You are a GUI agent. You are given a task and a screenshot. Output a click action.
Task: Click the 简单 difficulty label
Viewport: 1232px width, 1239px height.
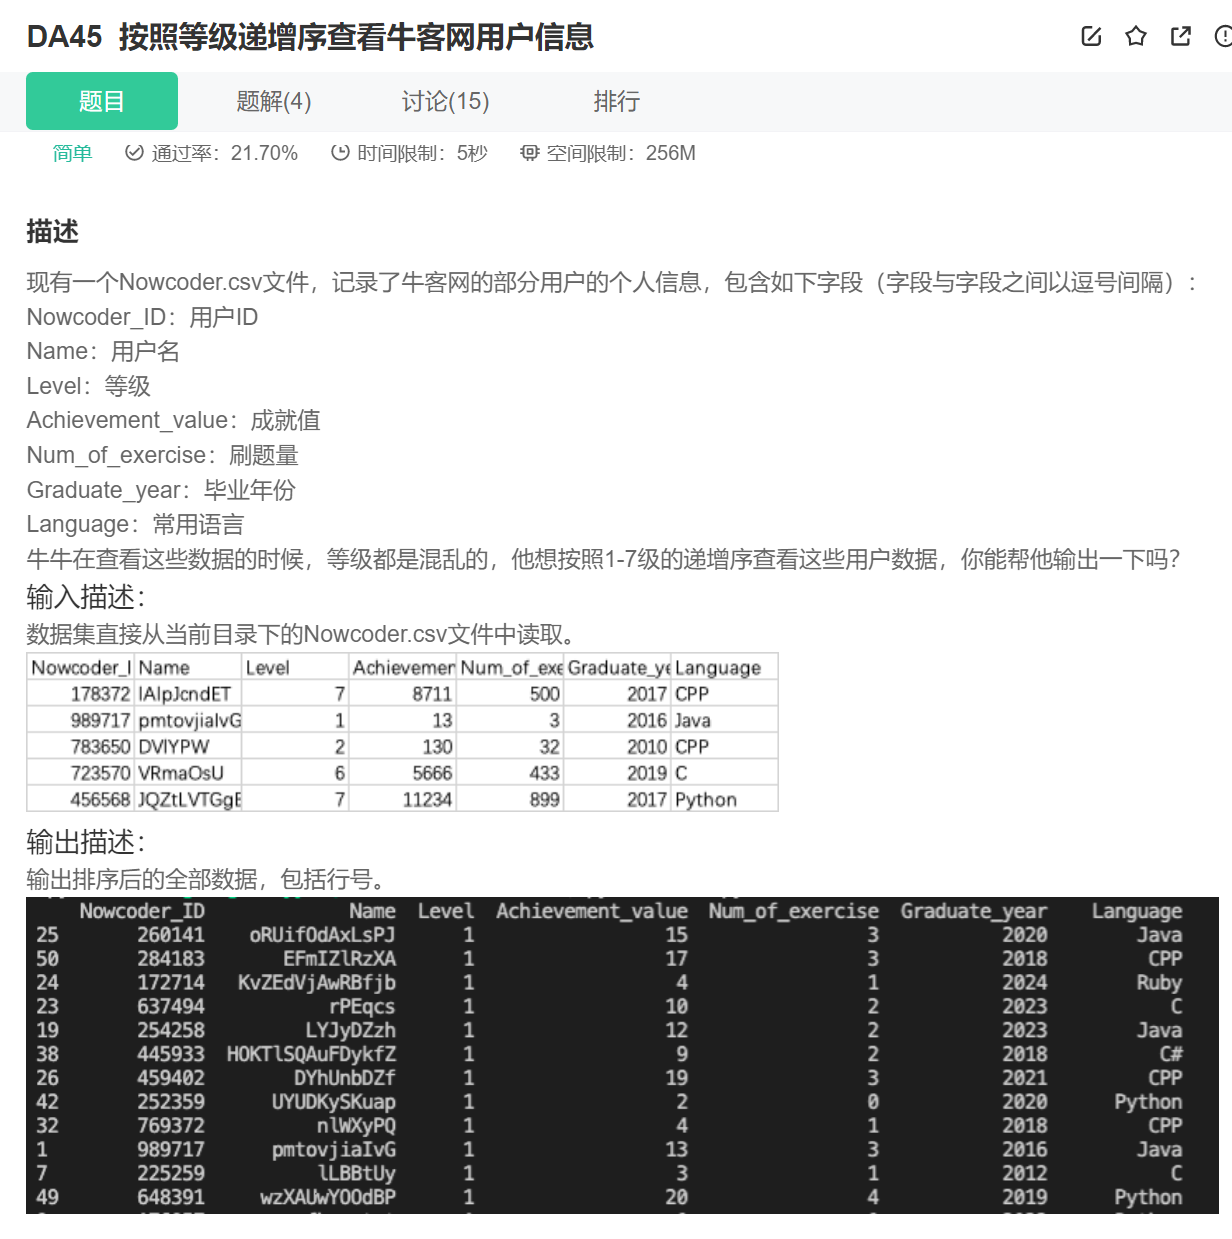point(72,153)
